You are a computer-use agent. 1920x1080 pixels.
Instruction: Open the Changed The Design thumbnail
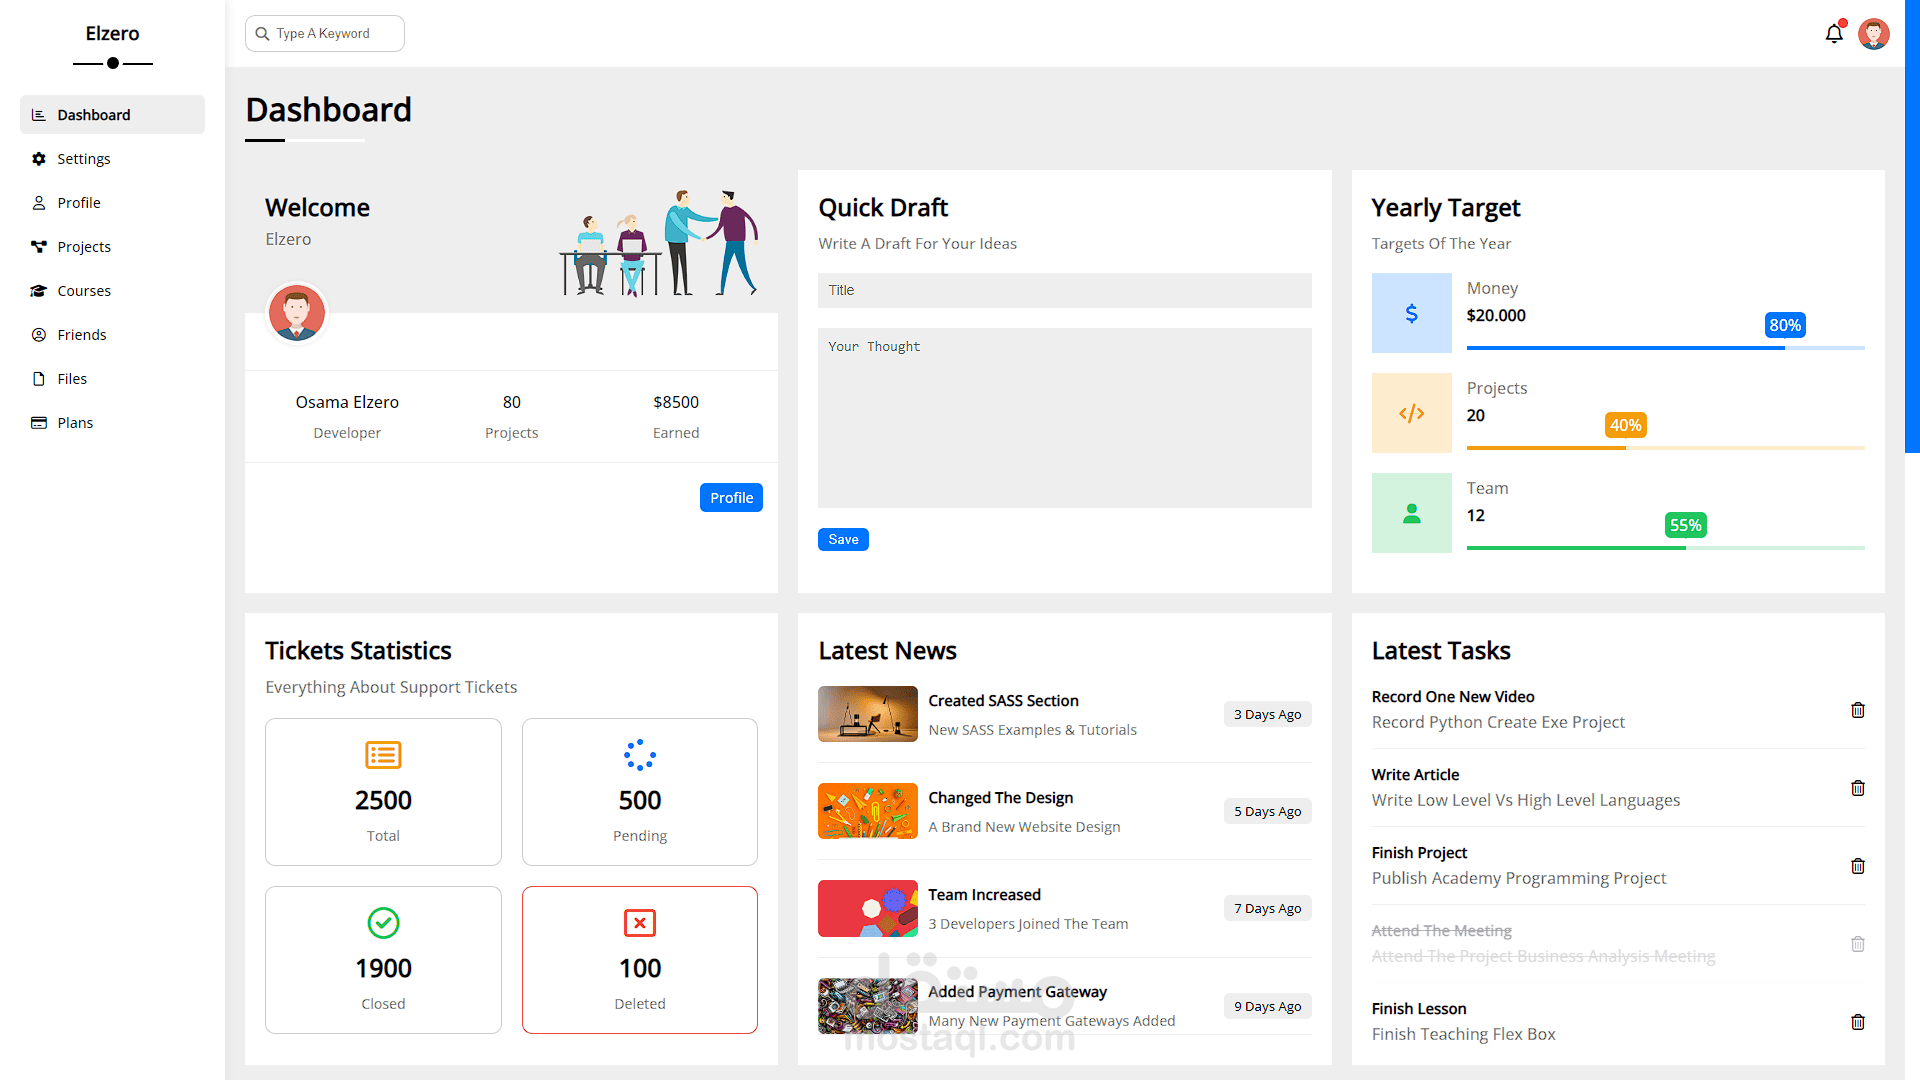[x=868, y=811]
